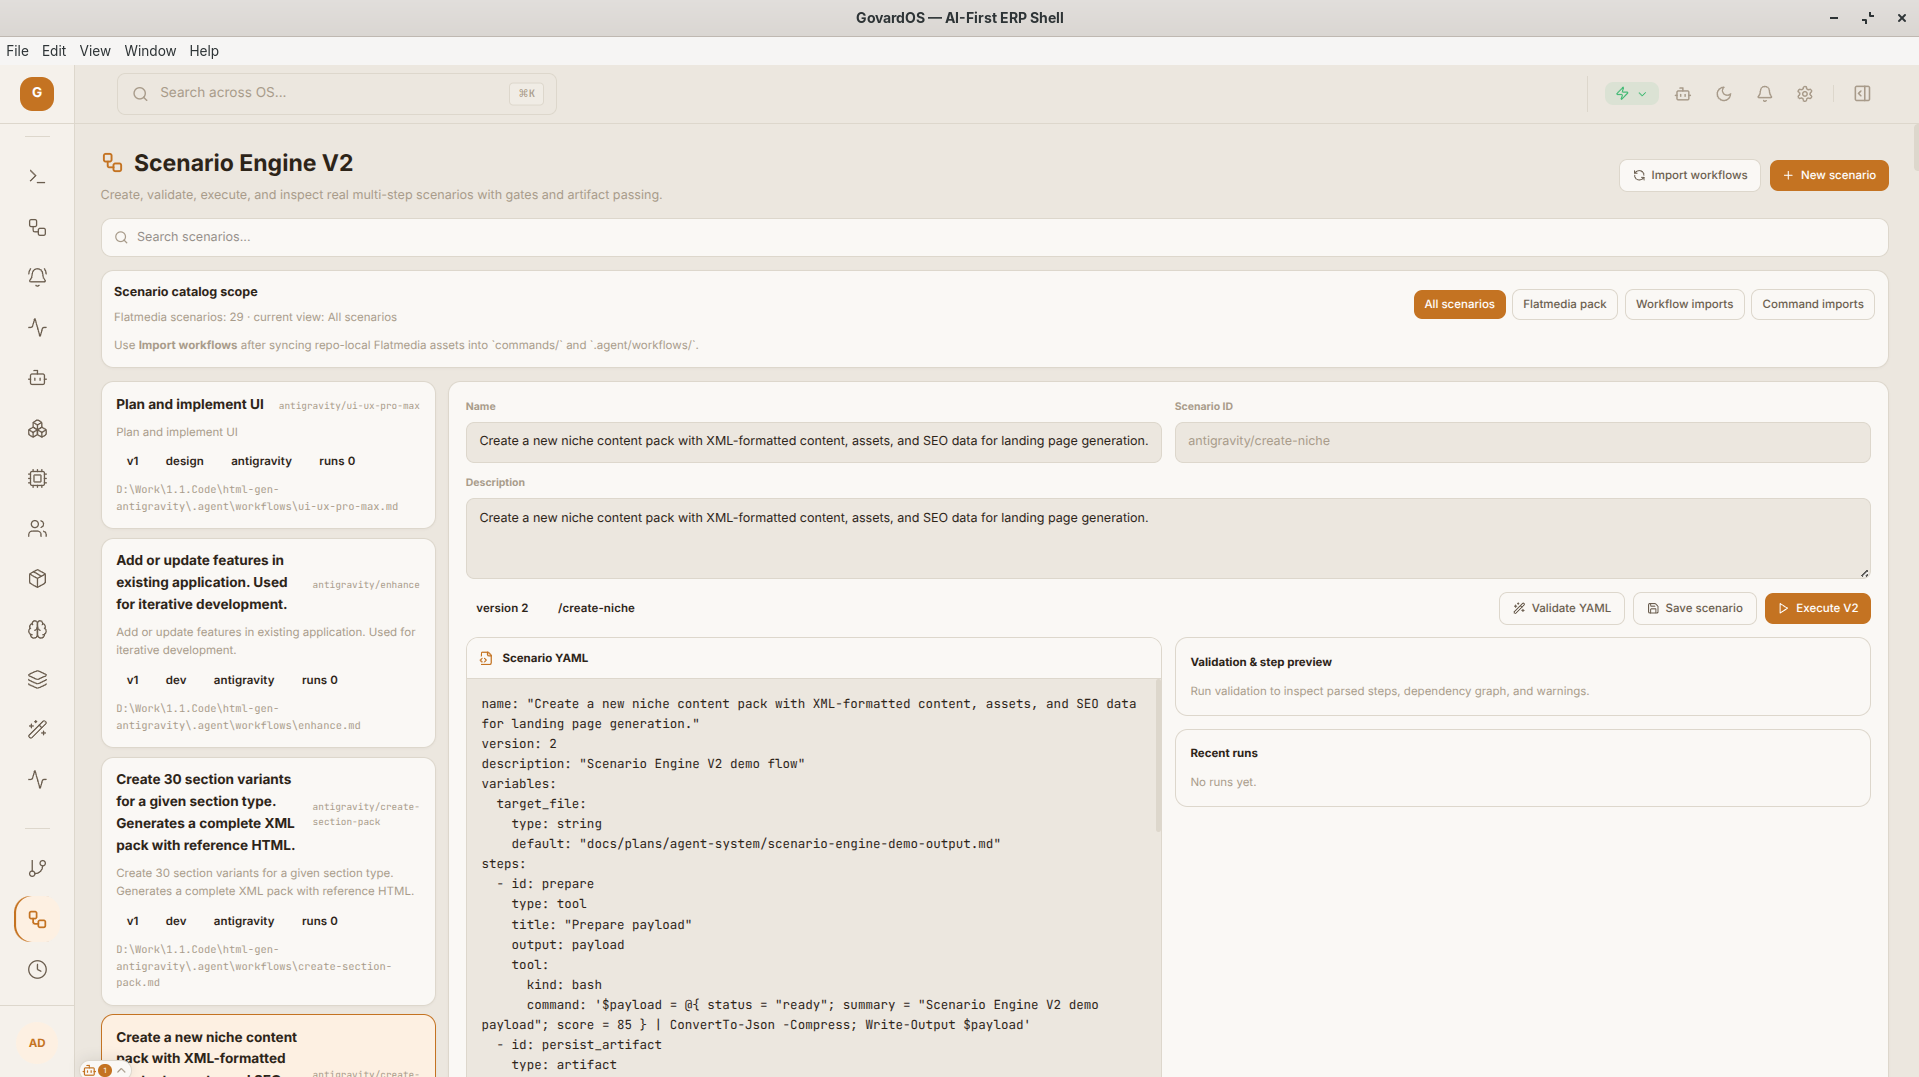
Task: Click the design tag on Plan and implement UI
Action: (184, 462)
